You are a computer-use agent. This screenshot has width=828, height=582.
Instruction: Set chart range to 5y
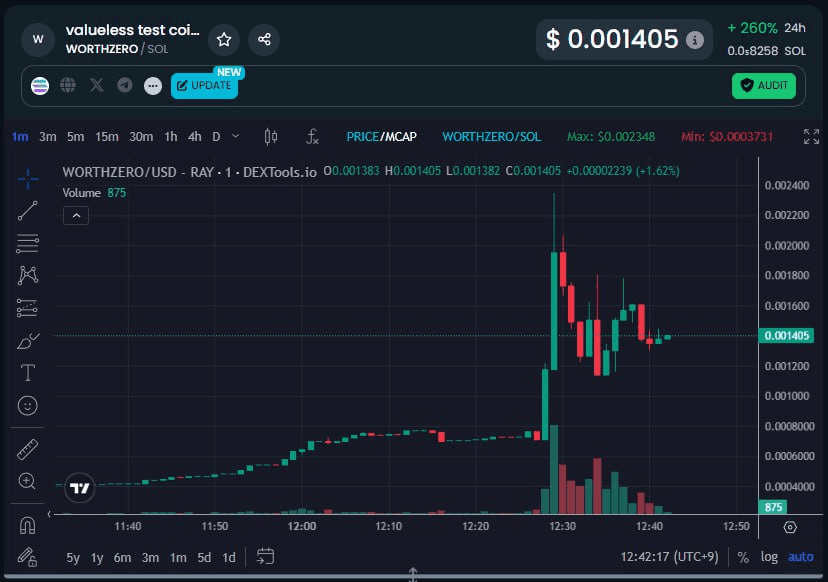point(73,558)
